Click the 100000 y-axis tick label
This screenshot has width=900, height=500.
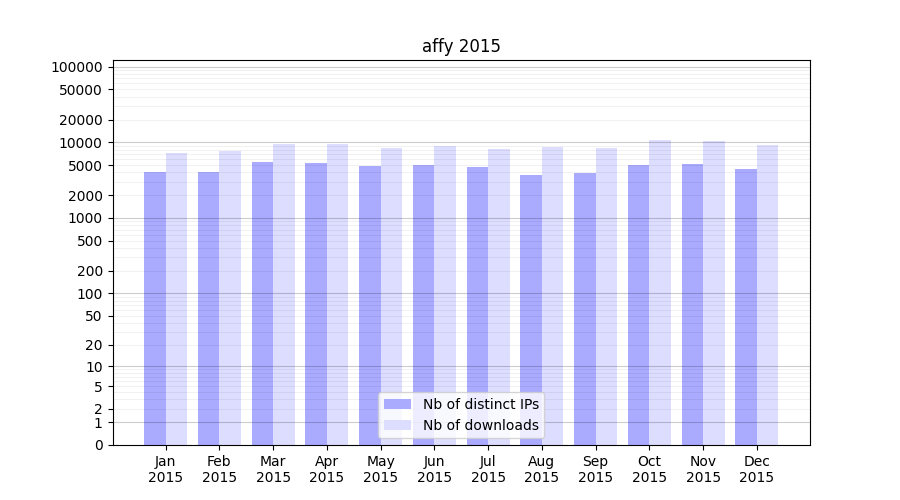click(77, 67)
